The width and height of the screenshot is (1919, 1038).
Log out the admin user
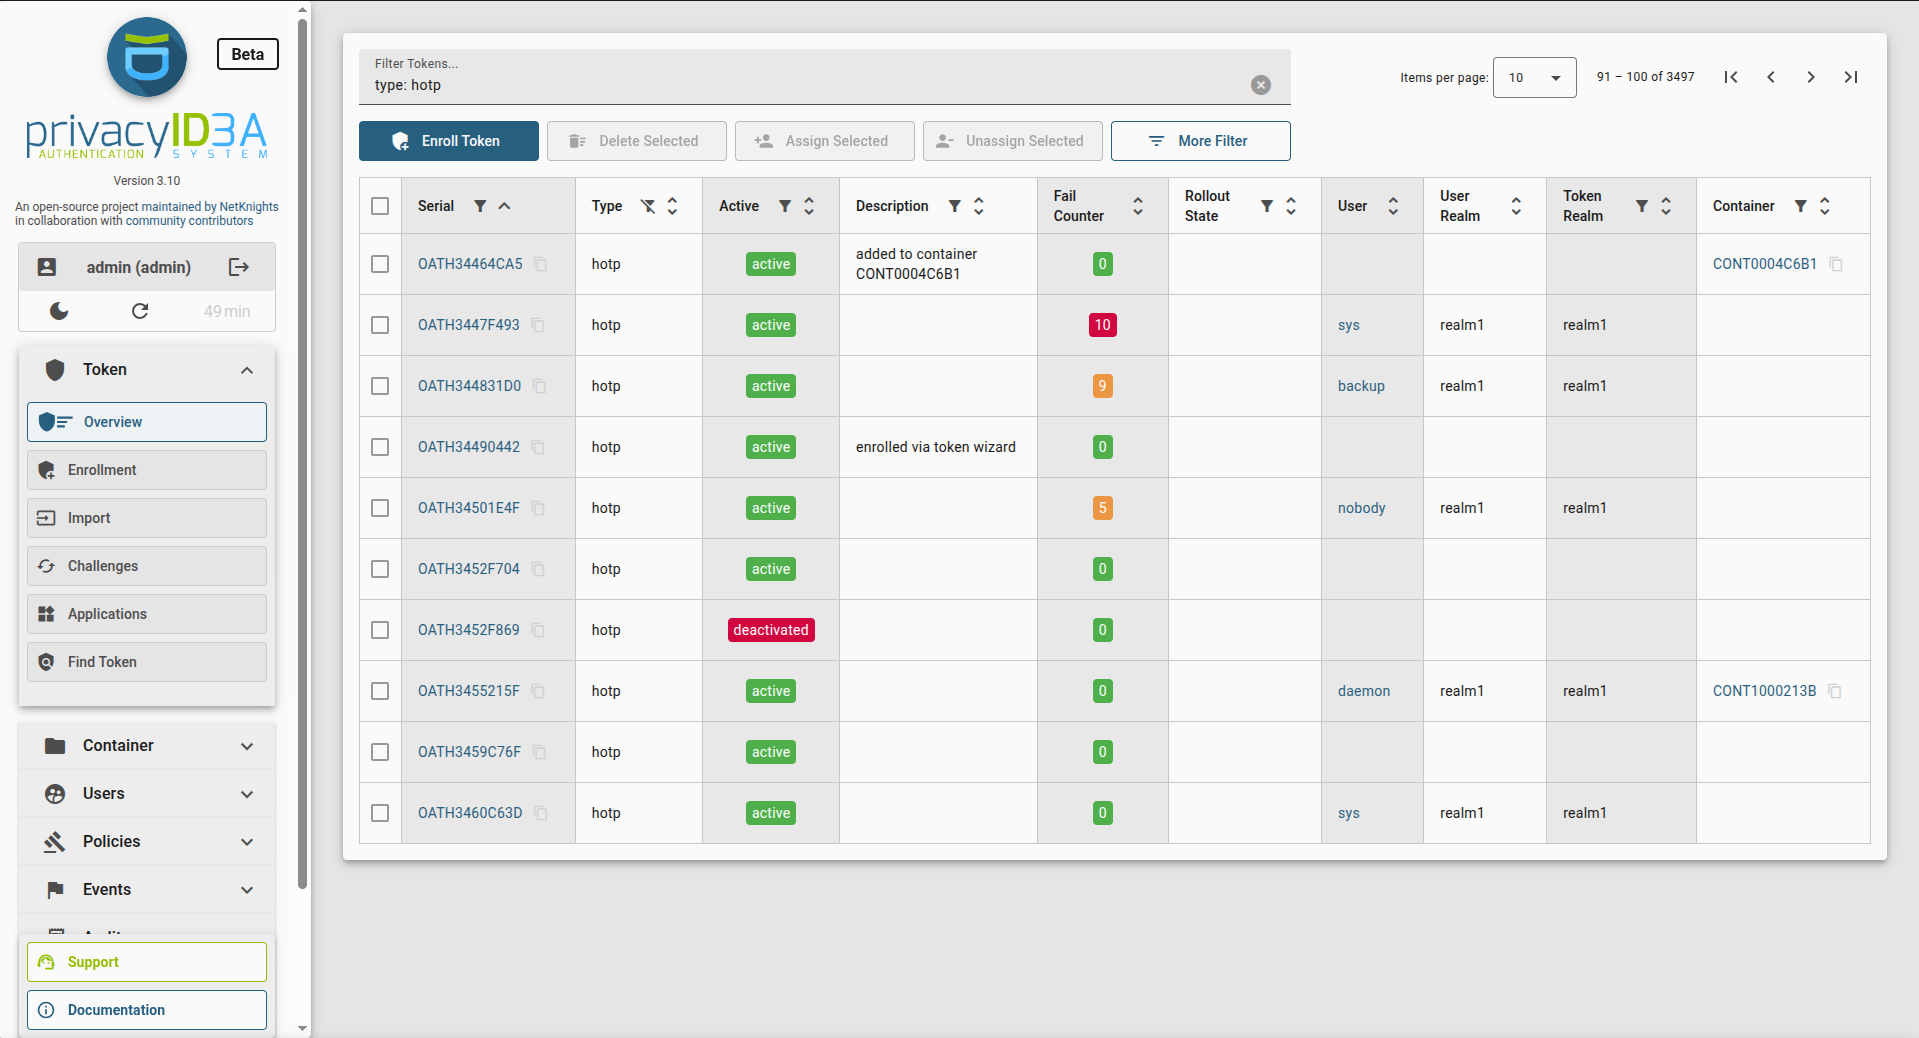tap(238, 267)
